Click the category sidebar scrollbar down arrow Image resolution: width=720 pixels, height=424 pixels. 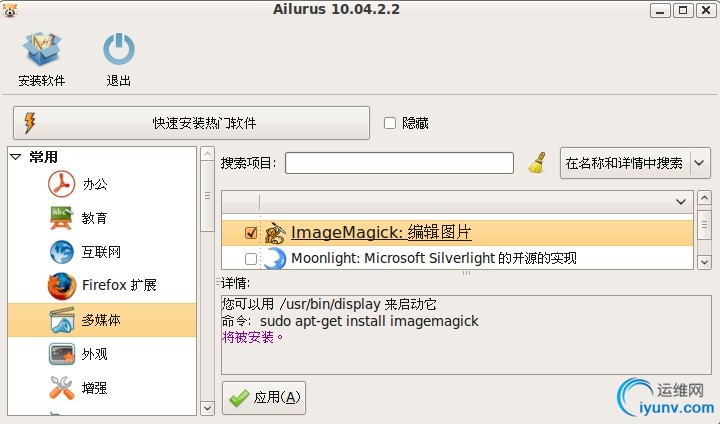coord(207,407)
